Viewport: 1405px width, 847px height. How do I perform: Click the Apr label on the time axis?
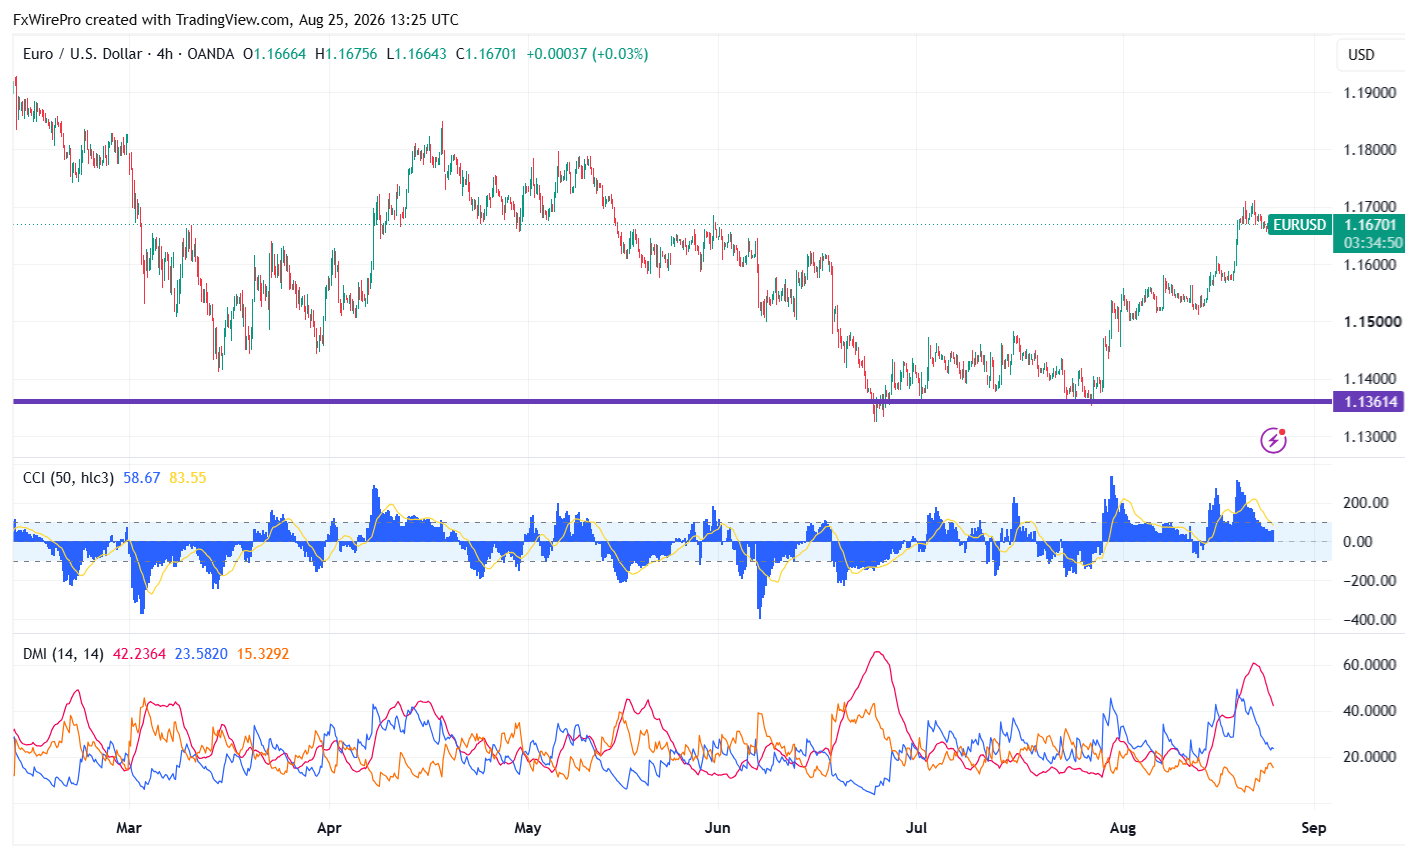pyautogui.click(x=328, y=828)
